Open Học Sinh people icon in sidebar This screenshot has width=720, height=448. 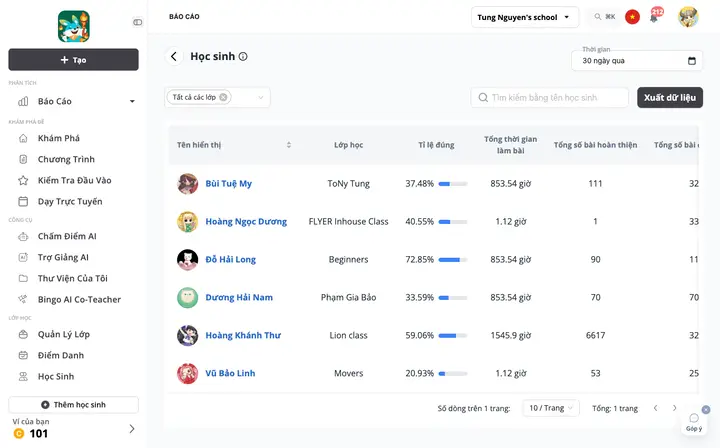point(23,376)
